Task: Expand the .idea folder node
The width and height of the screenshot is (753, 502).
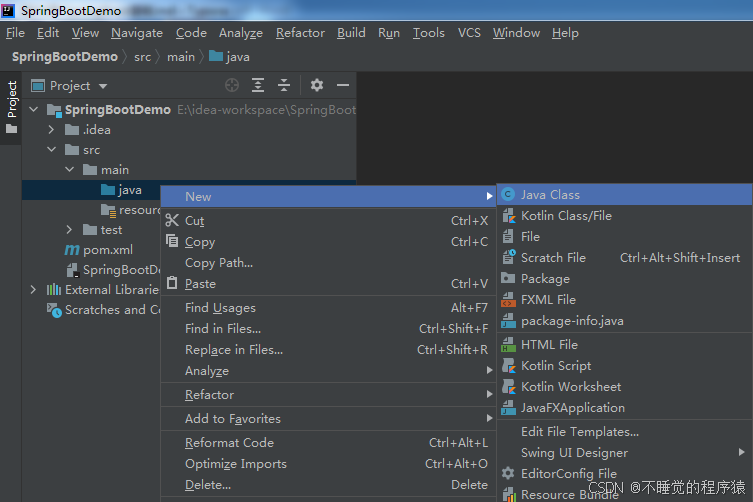Action: click(x=51, y=130)
